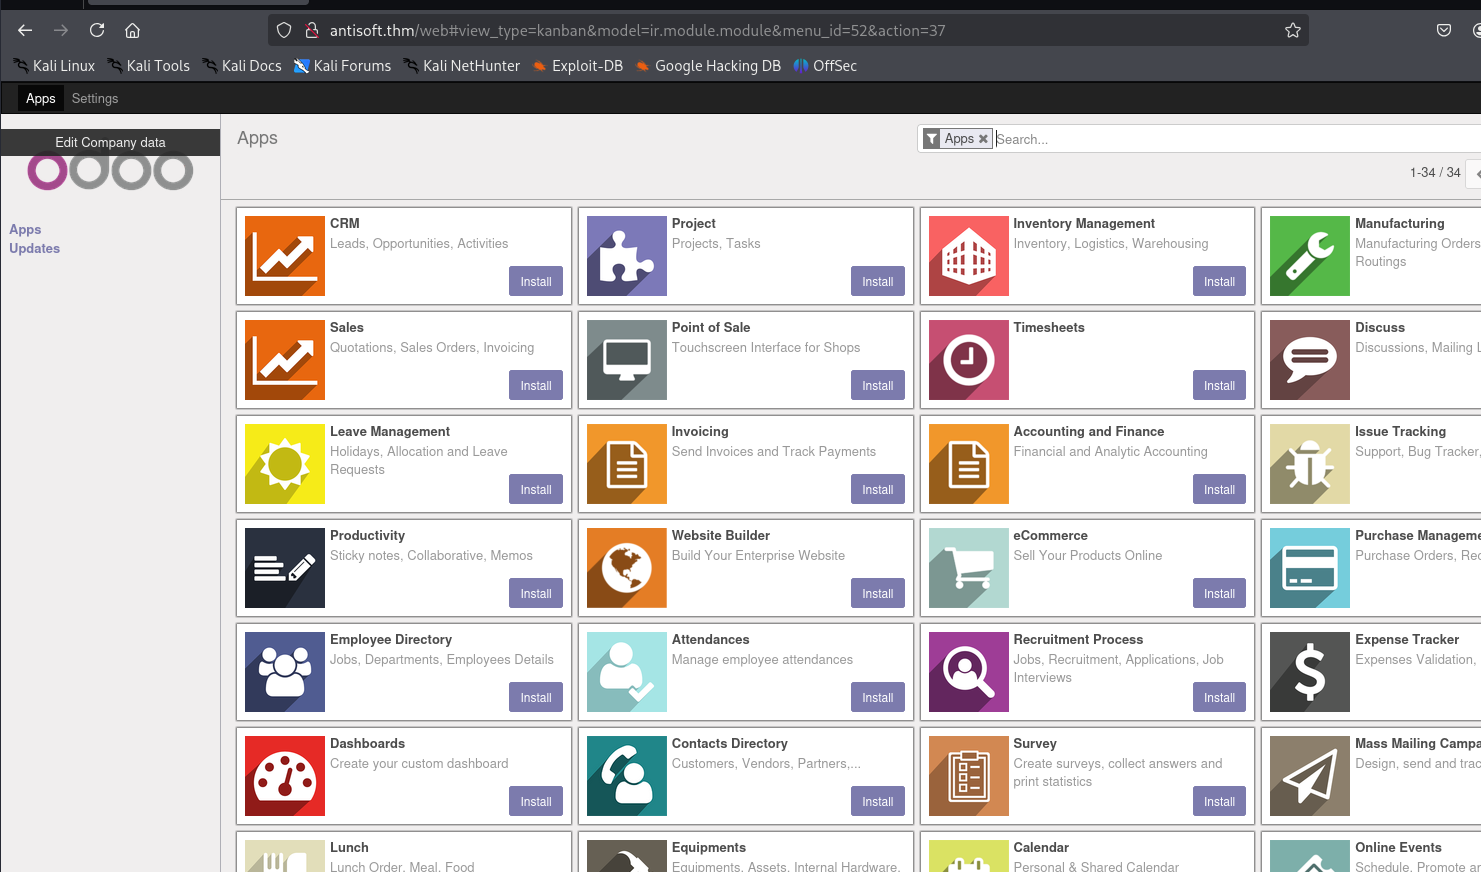Bookmark this page with the star
The width and height of the screenshot is (1481, 872).
point(1293,30)
